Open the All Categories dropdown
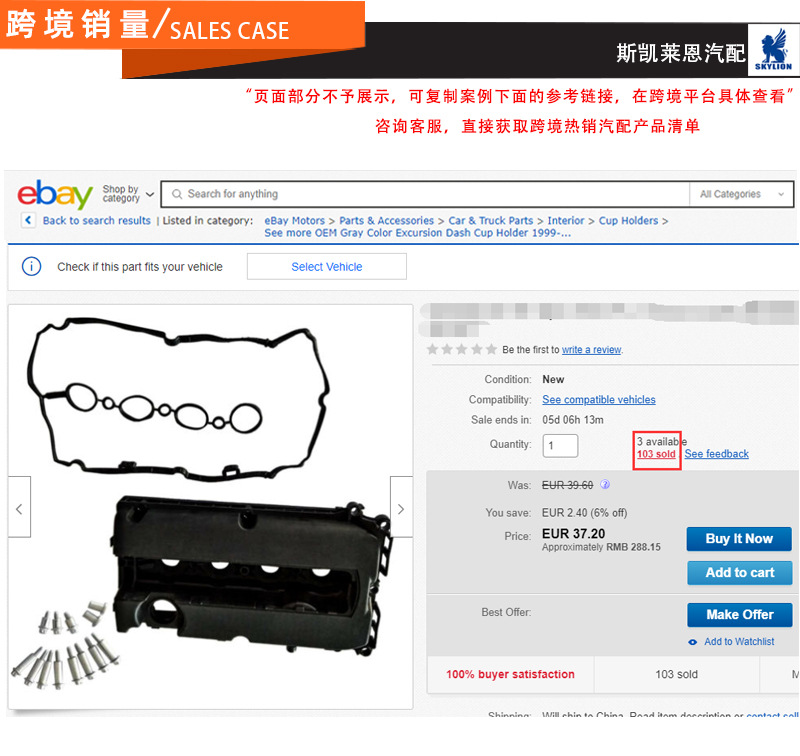Image resolution: width=800 pixels, height=756 pixels. click(x=741, y=194)
